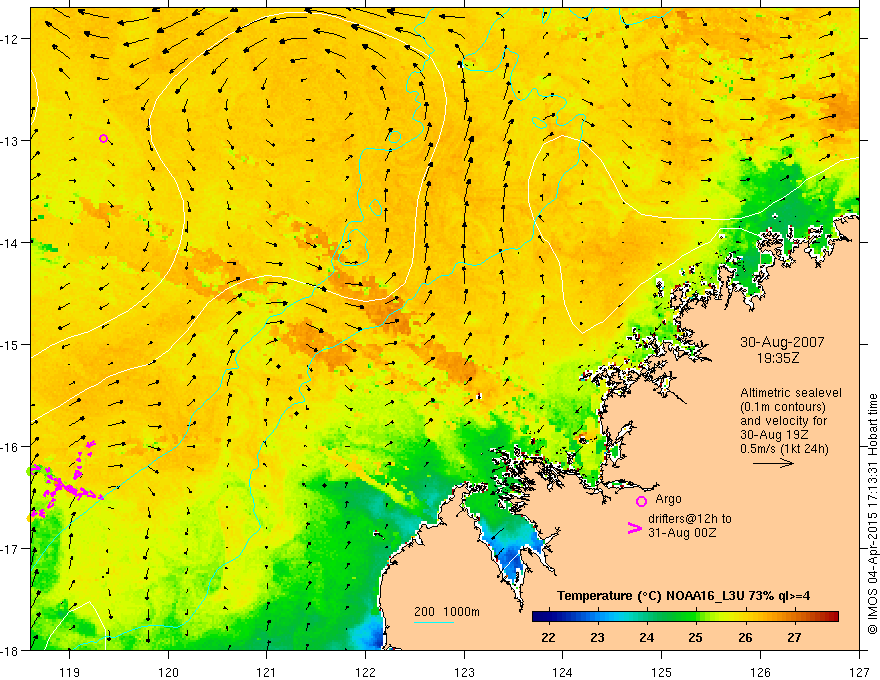
Task: Click longitude axis label '123'
Action: tap(464, 672)
